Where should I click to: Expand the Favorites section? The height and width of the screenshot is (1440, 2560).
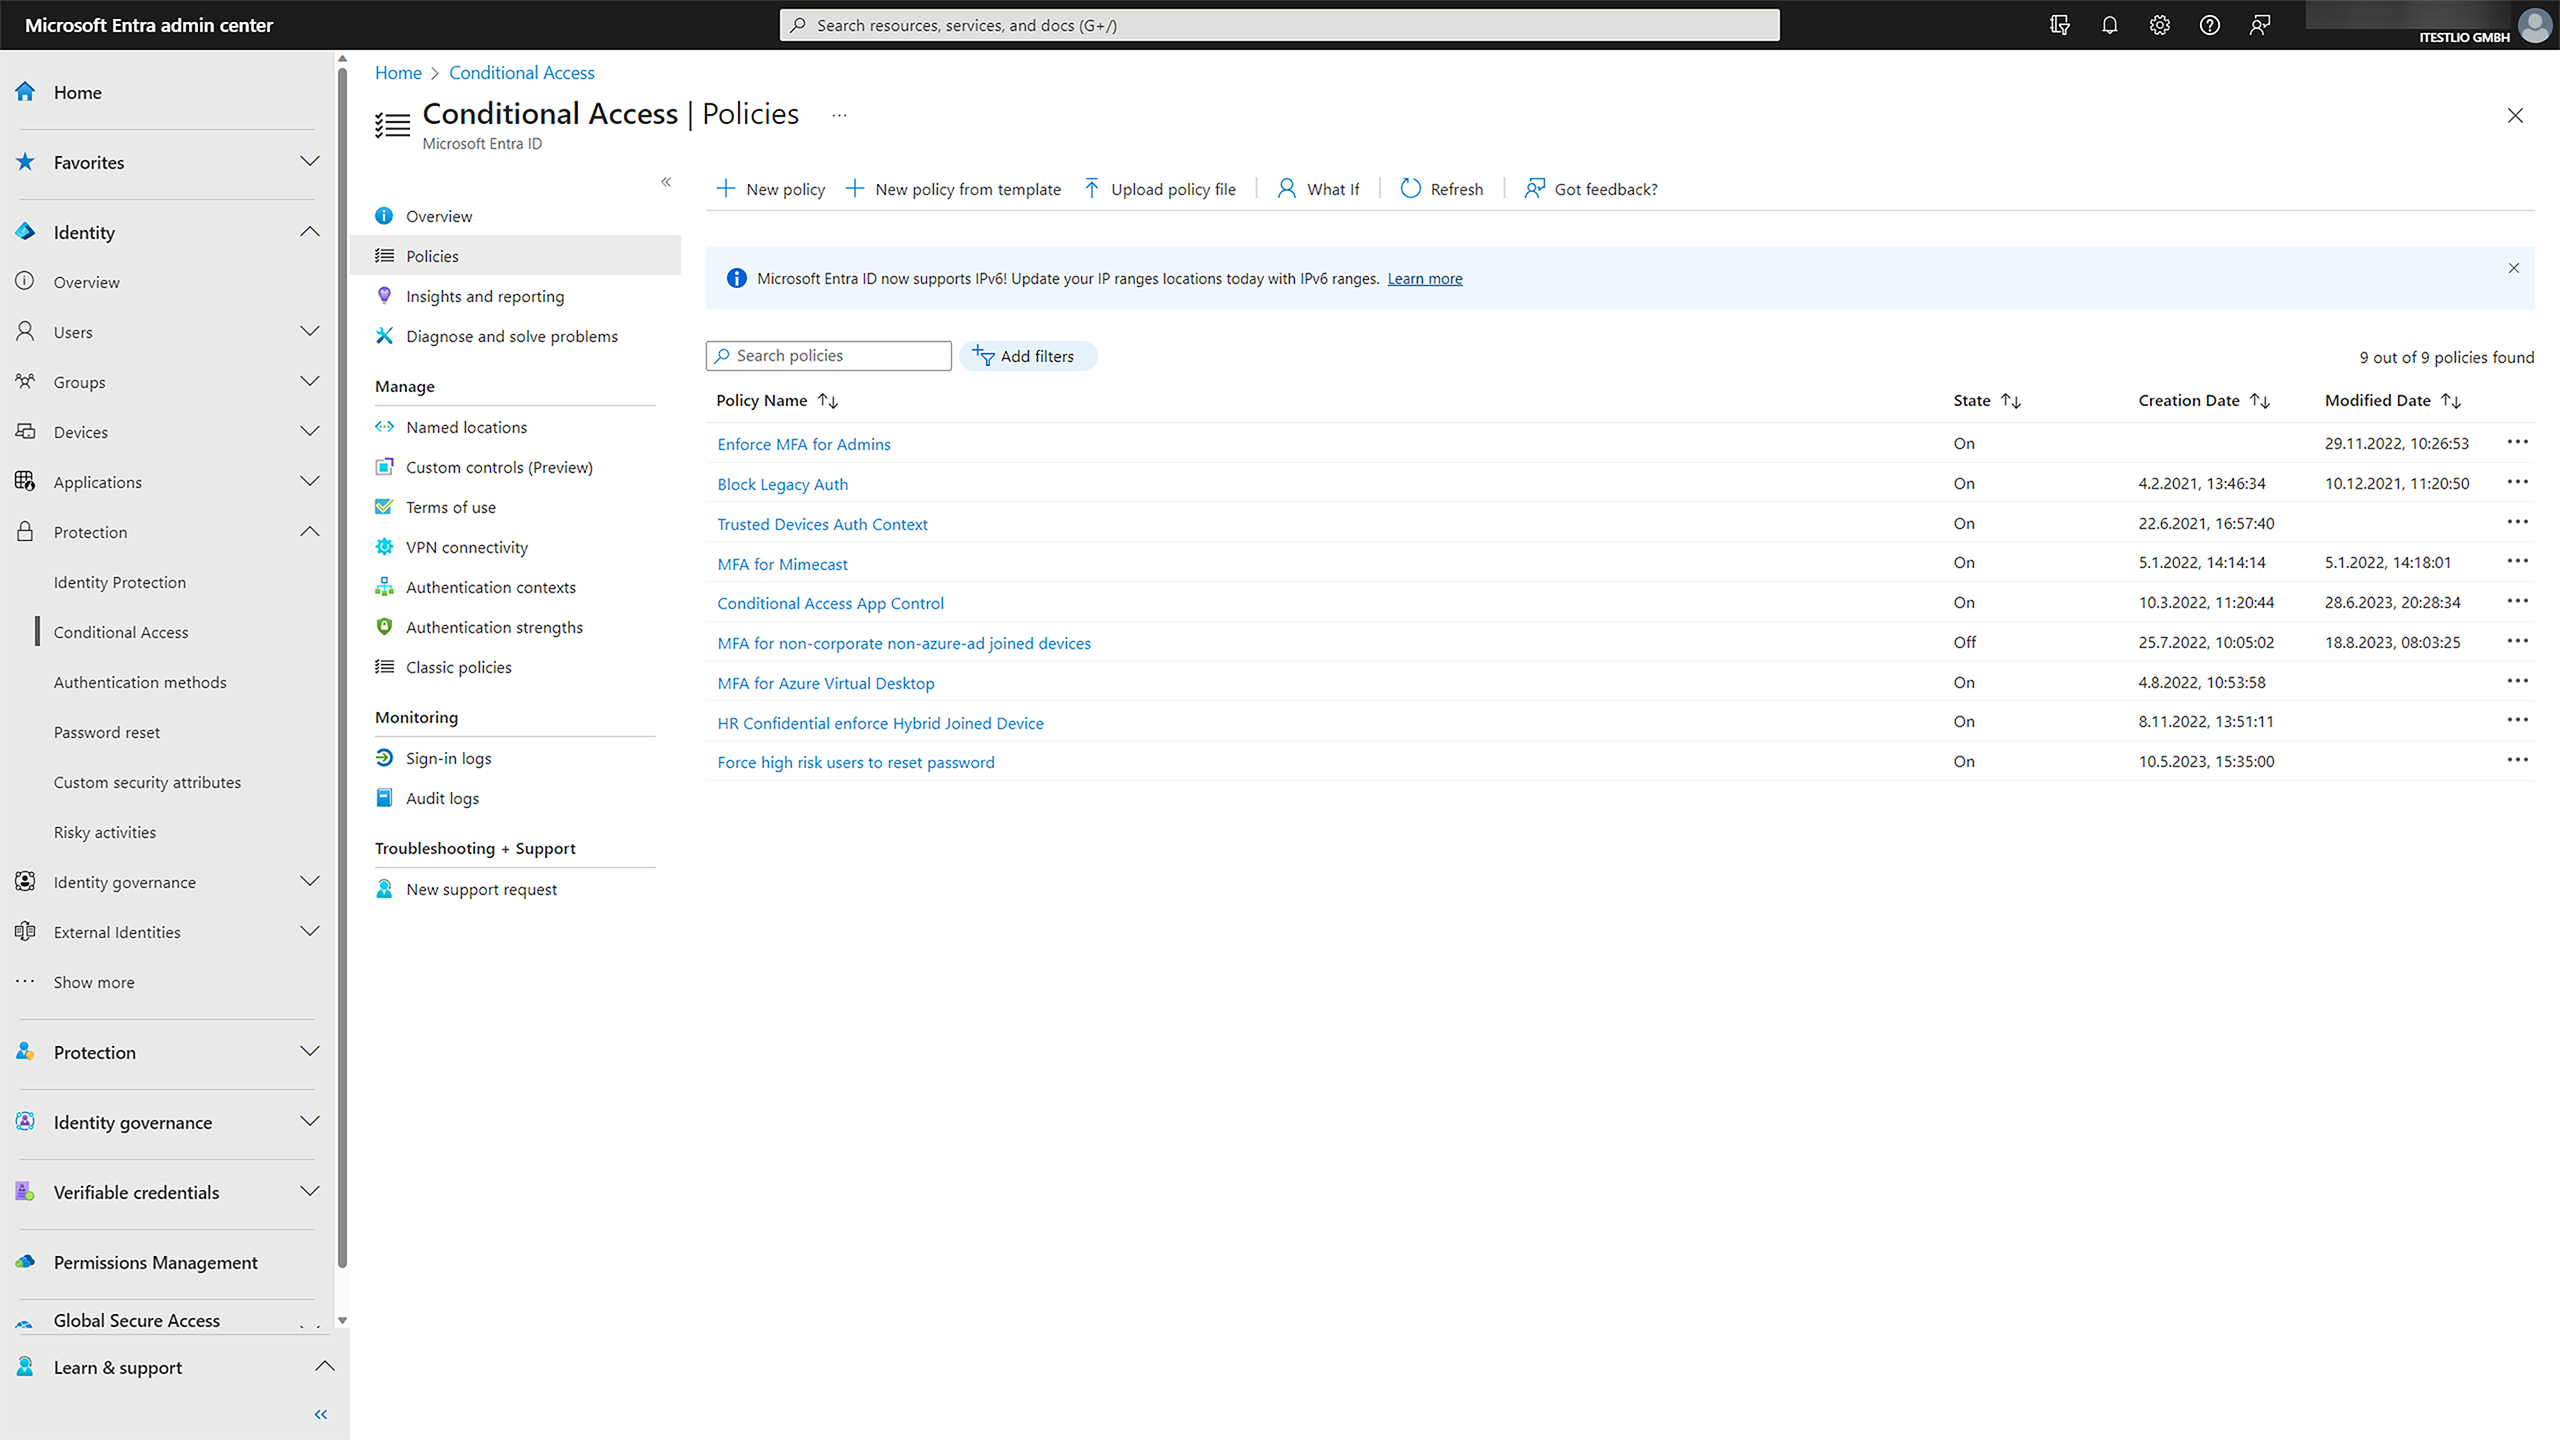coord(310,162)
